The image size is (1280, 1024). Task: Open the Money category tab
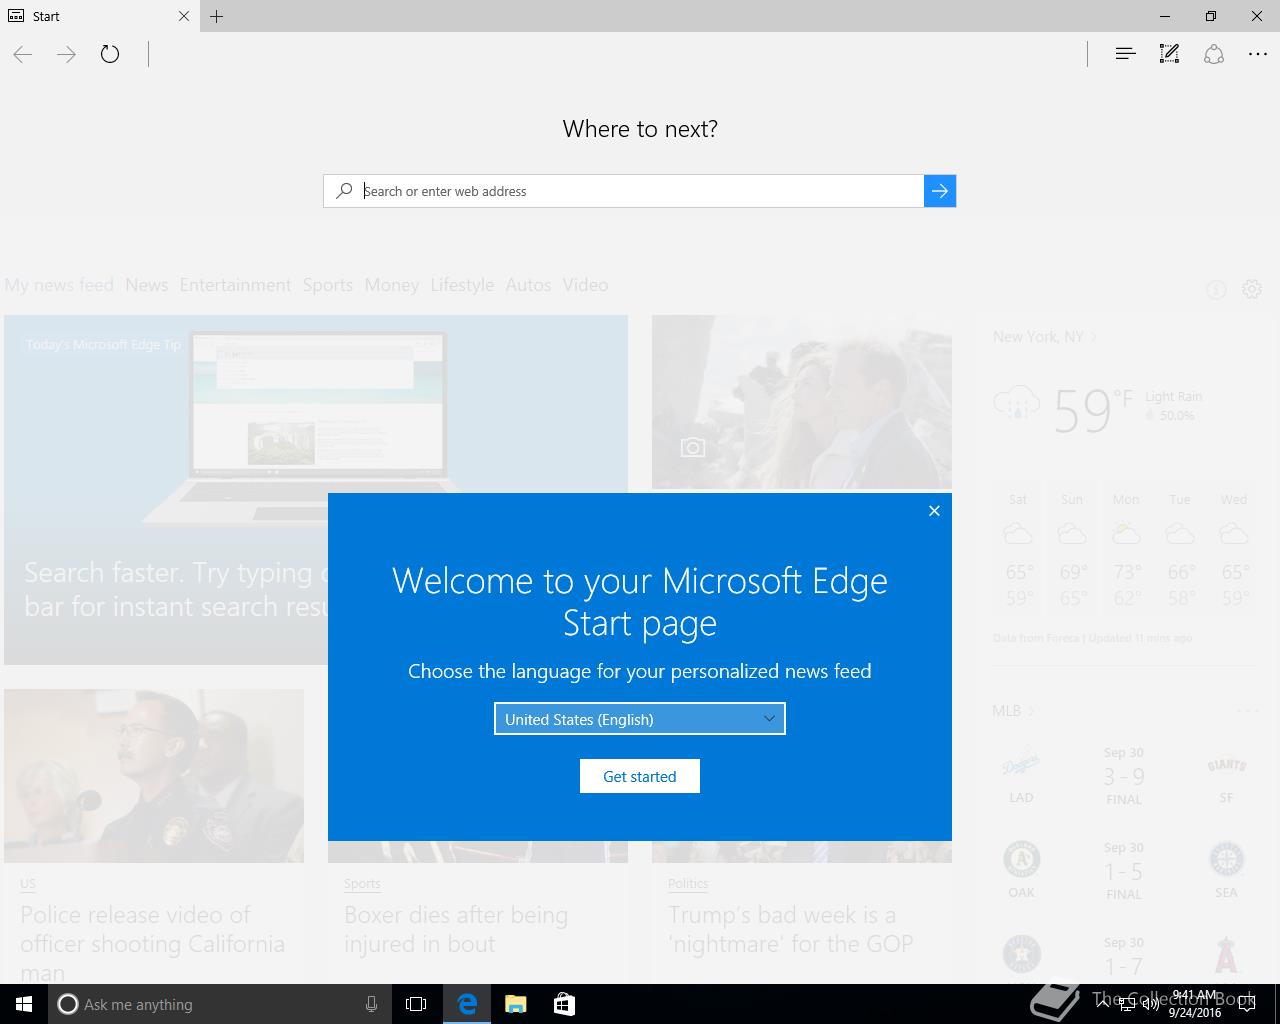(392, 285)
